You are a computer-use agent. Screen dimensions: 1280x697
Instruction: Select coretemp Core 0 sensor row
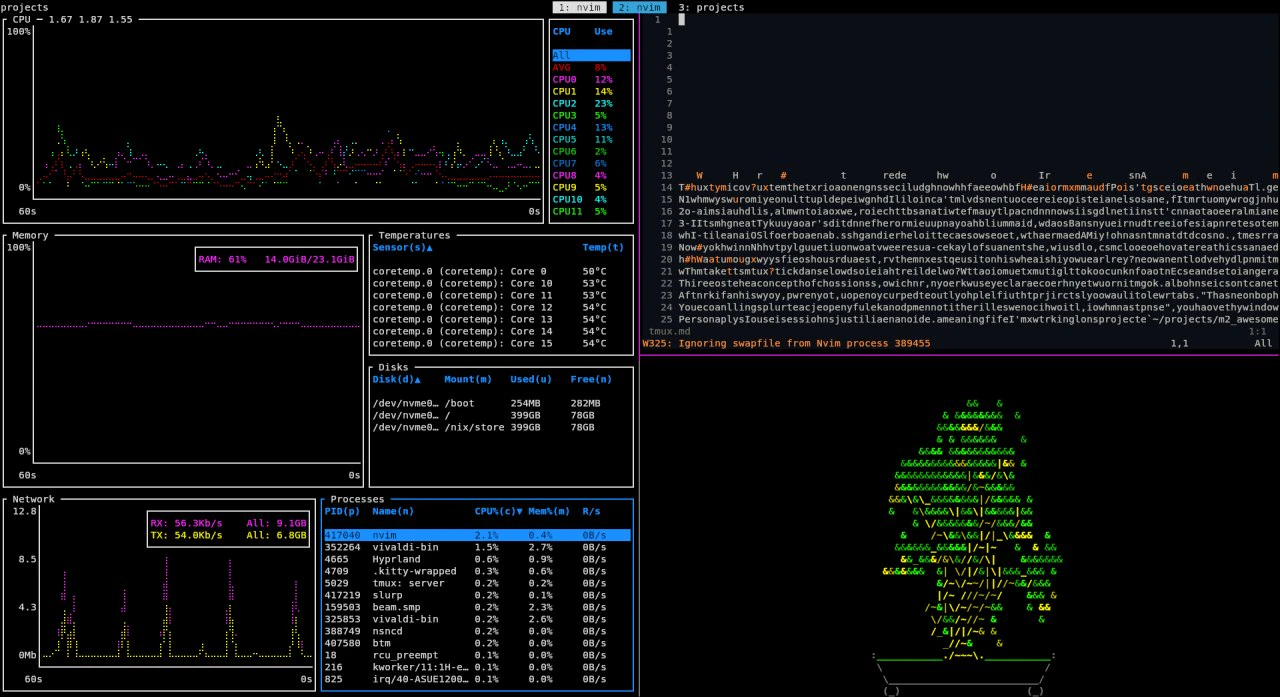[x=501, y=271]
